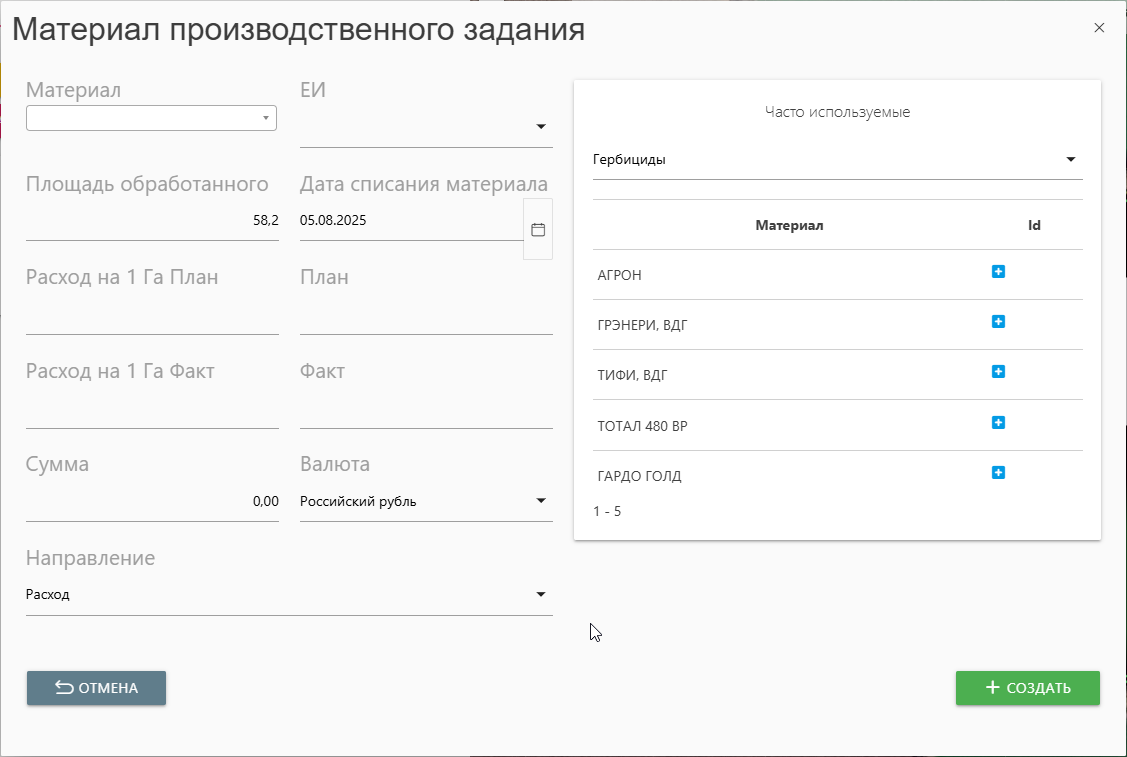
Task: Add ТИФИ, ВДГ using plus icon
Action: point(998,372)
